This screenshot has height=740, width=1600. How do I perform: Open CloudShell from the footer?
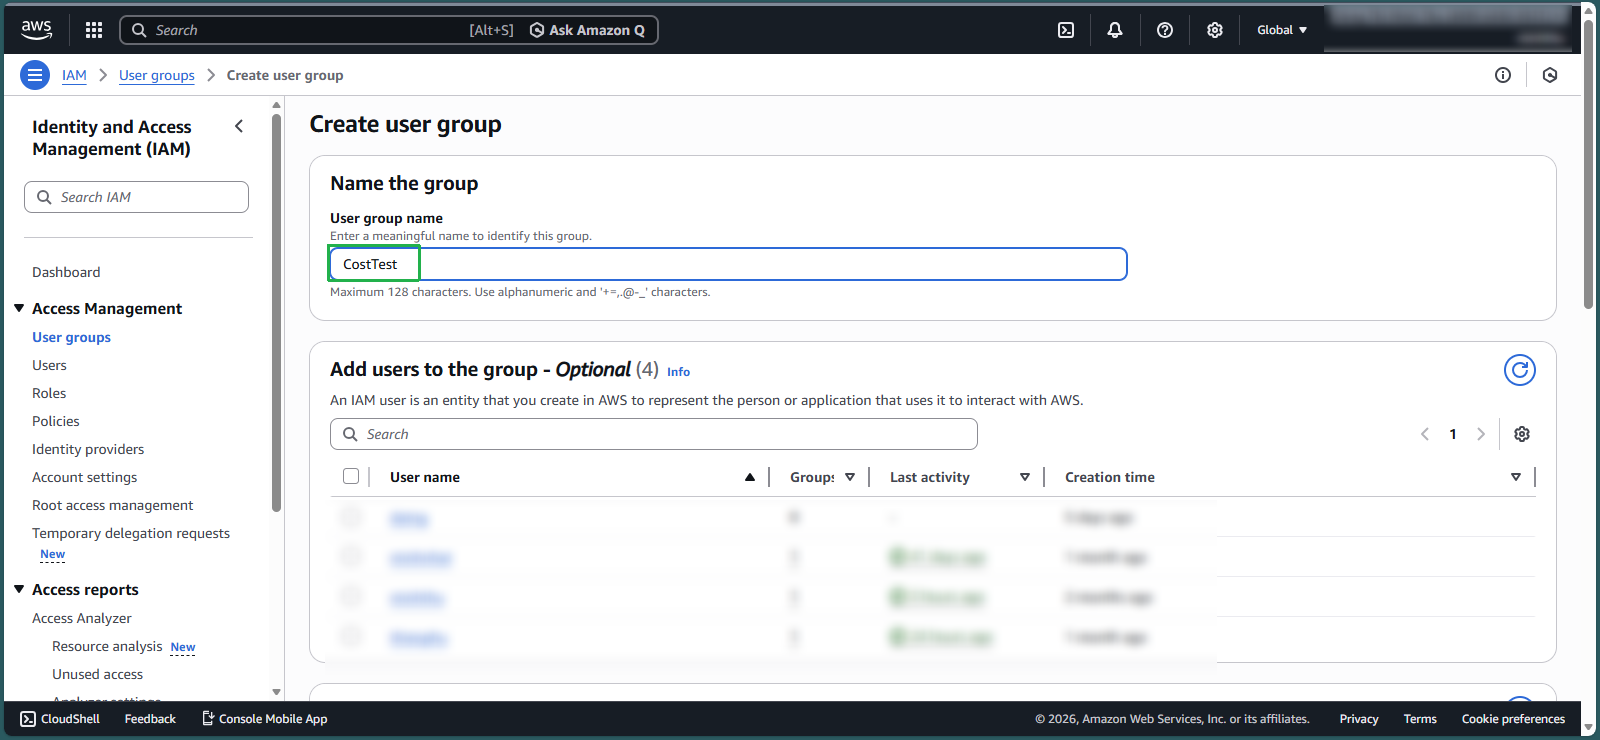60,719
